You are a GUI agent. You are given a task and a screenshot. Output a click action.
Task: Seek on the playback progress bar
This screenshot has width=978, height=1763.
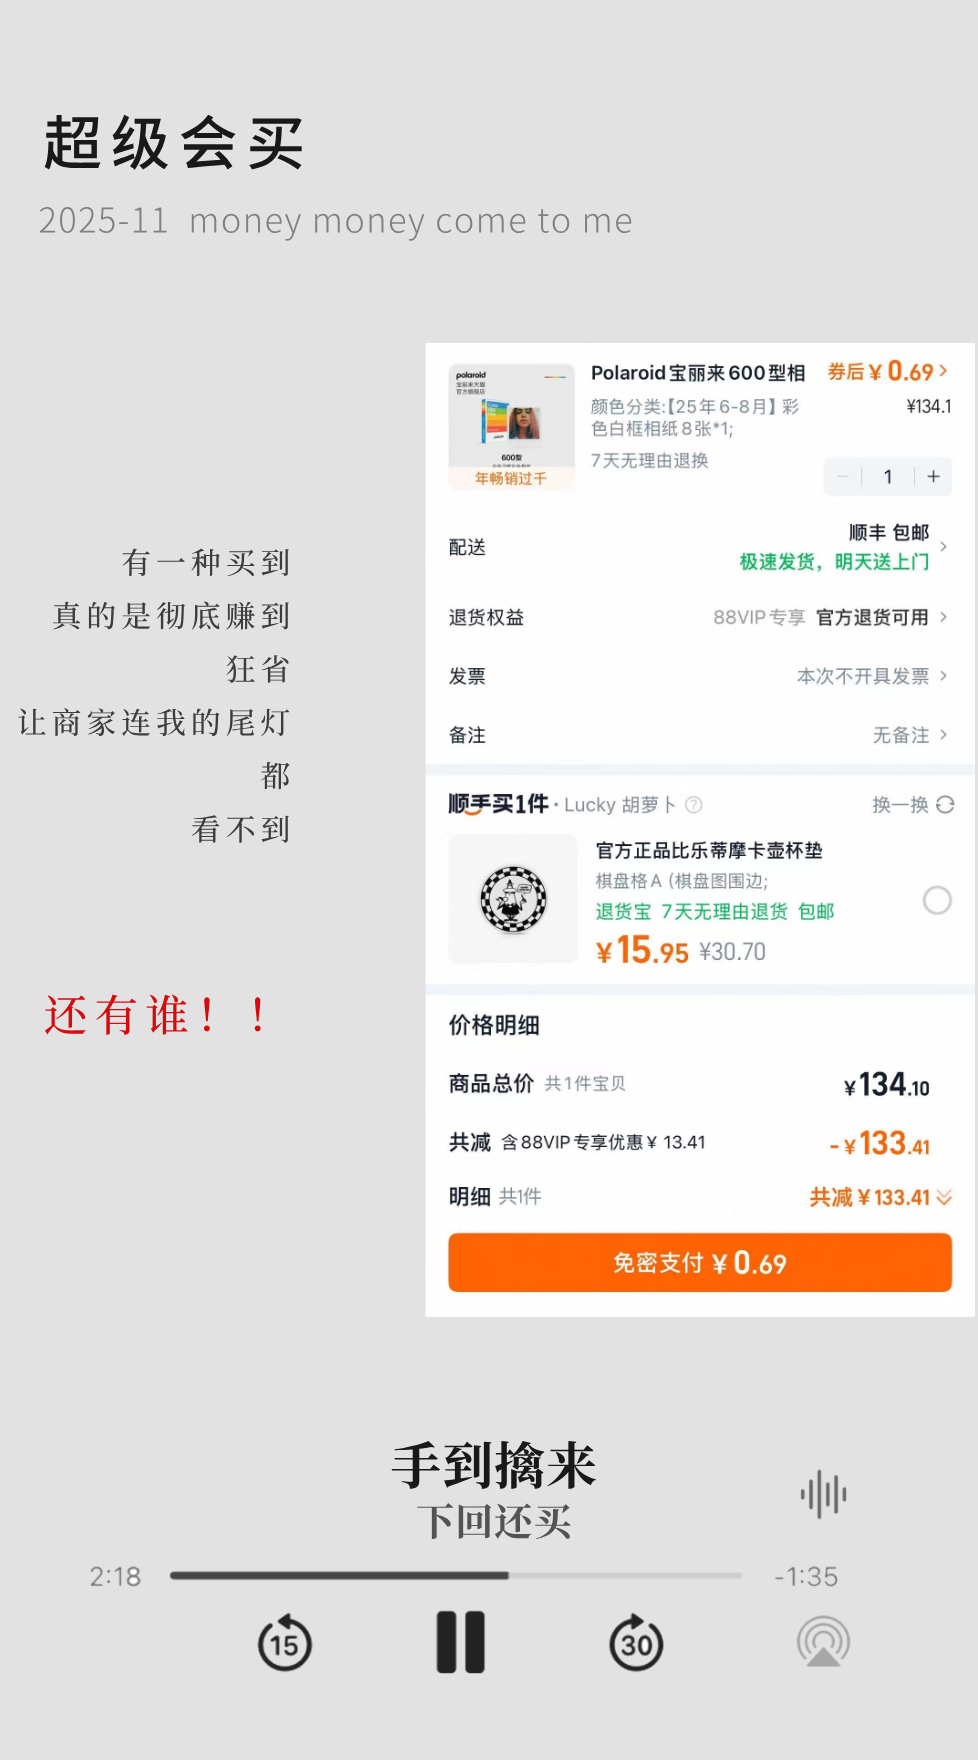point(456,1576)
